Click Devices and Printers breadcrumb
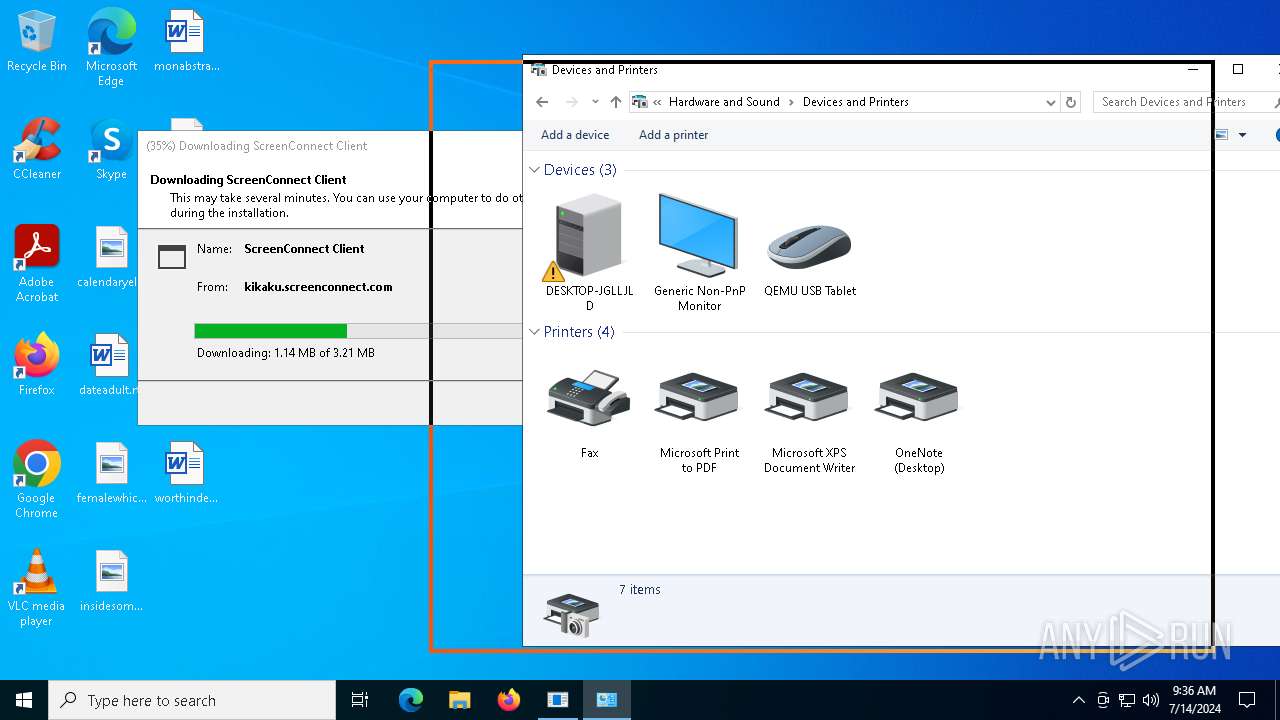Screen dimensions: 1280x720 856,102
